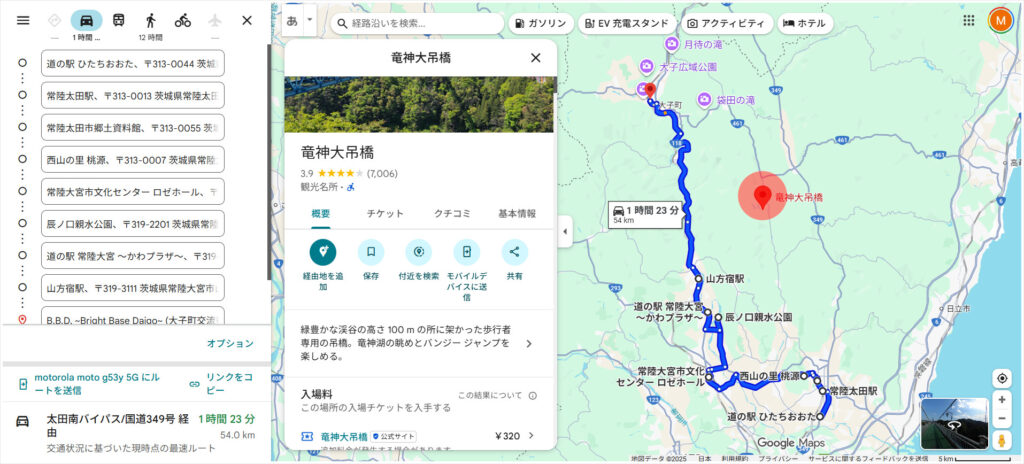
Task: Click the search nearby (付近を検索) icon
Action: point(419,252)
